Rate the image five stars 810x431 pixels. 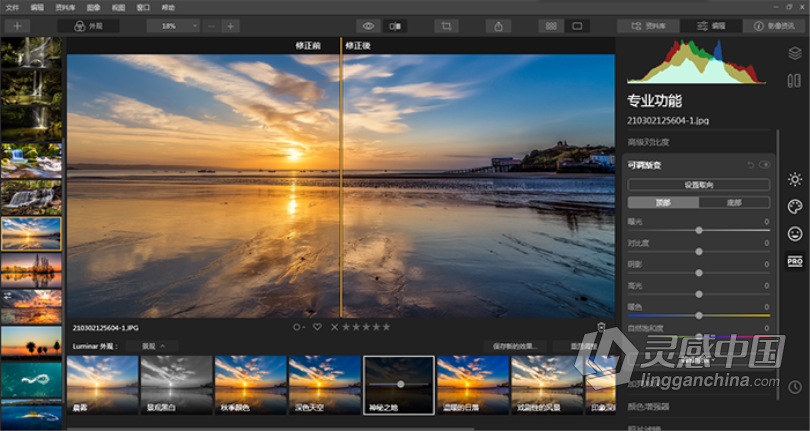(x=386, y=327)
